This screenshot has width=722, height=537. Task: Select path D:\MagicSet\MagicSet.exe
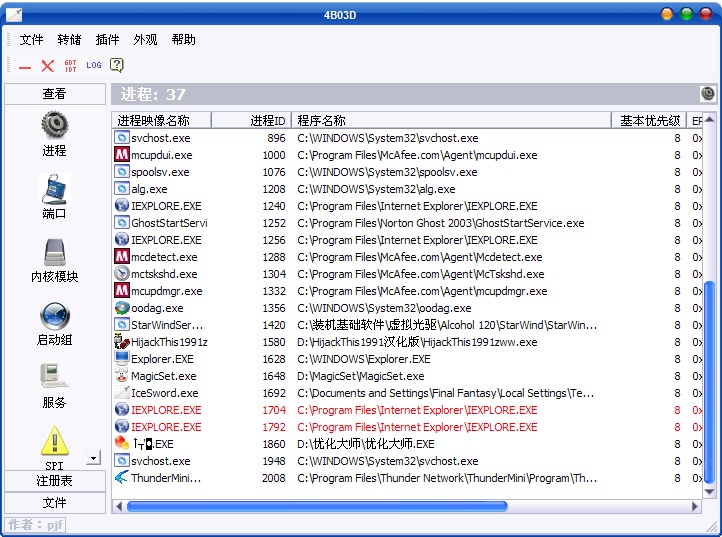point(361,376)
